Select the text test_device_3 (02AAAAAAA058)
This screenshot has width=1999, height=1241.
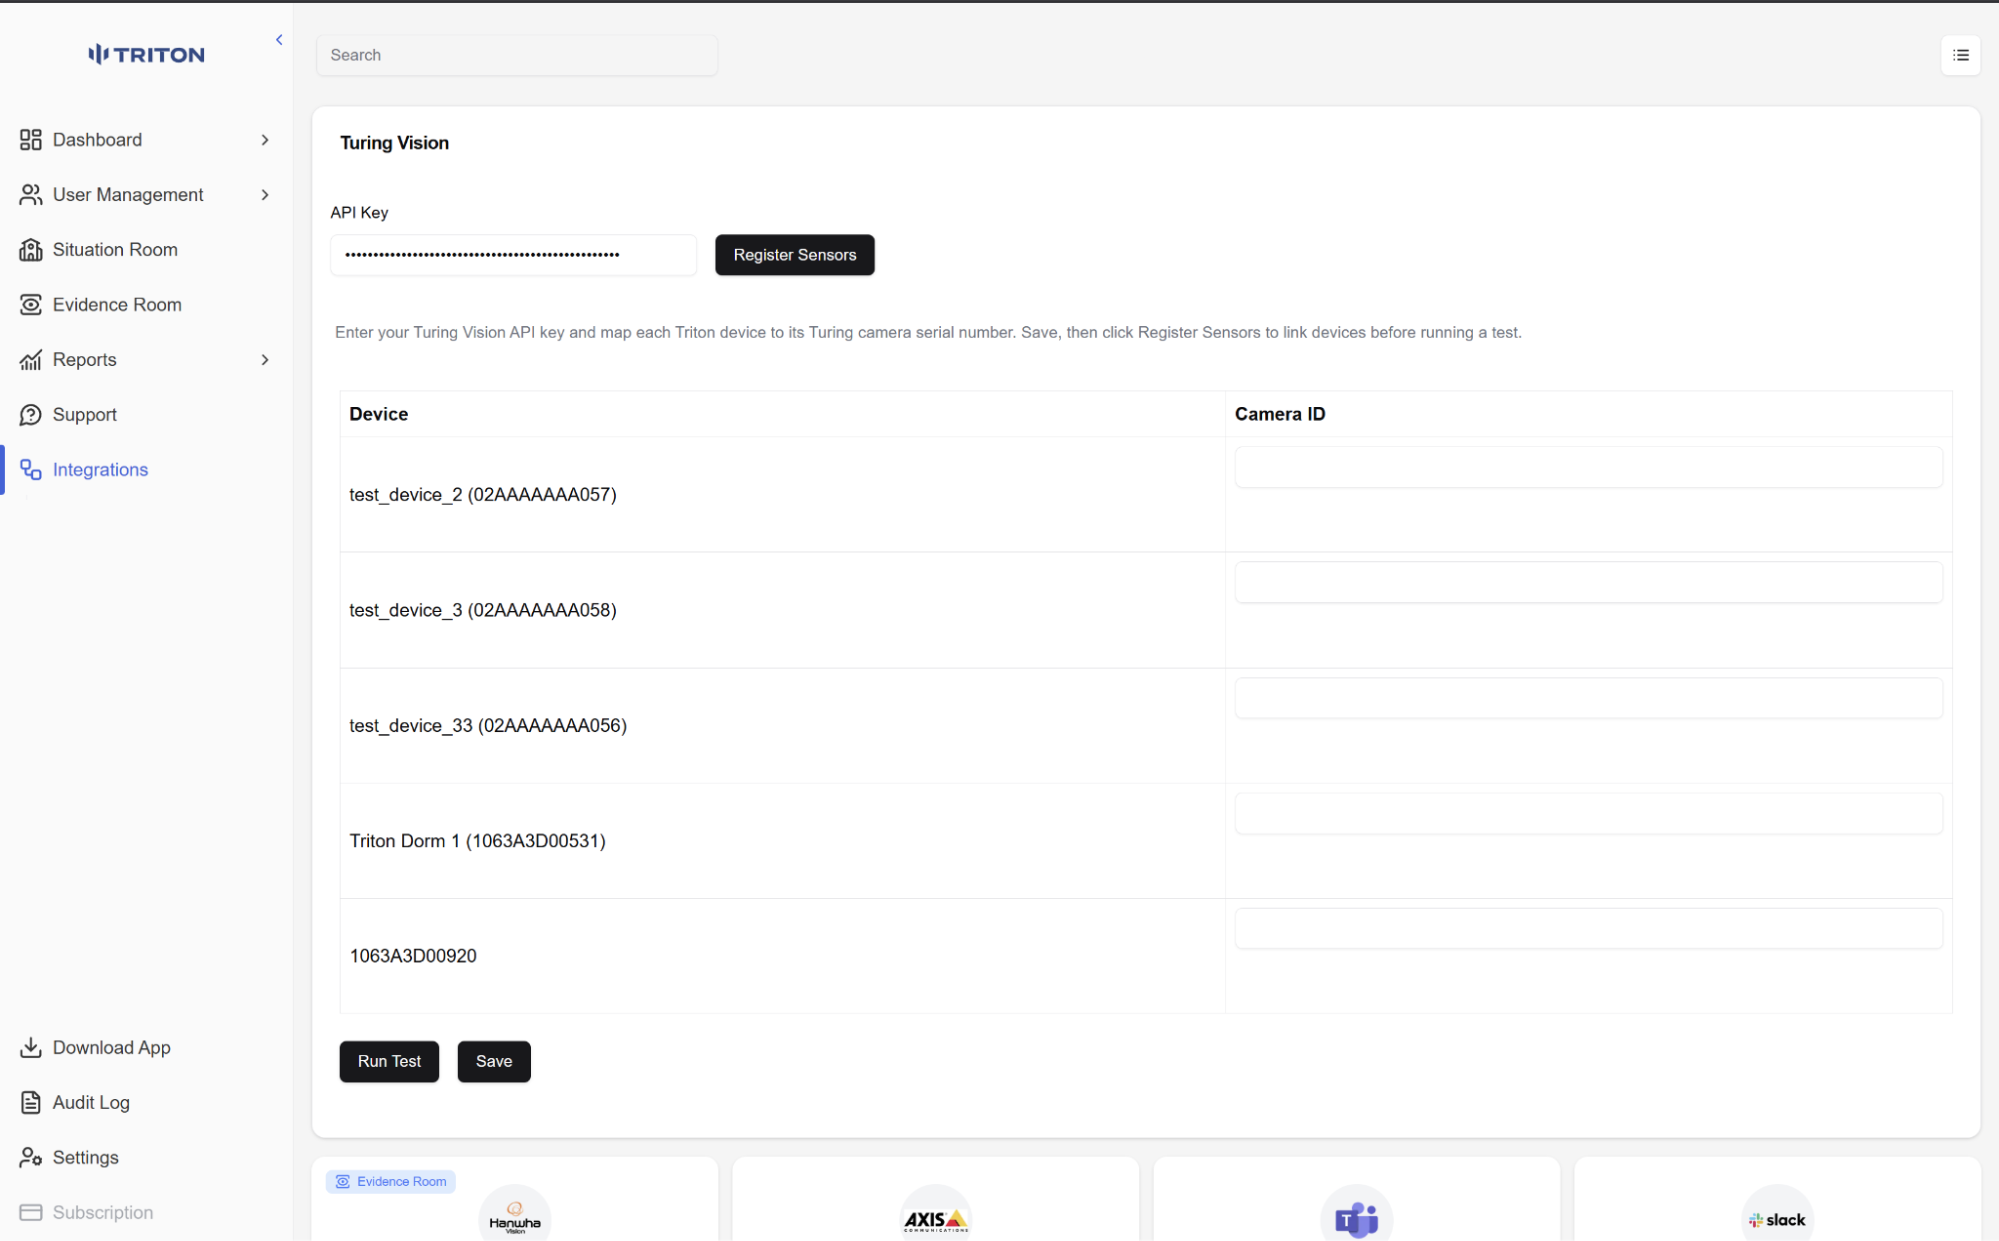click(x=483, y=610)
